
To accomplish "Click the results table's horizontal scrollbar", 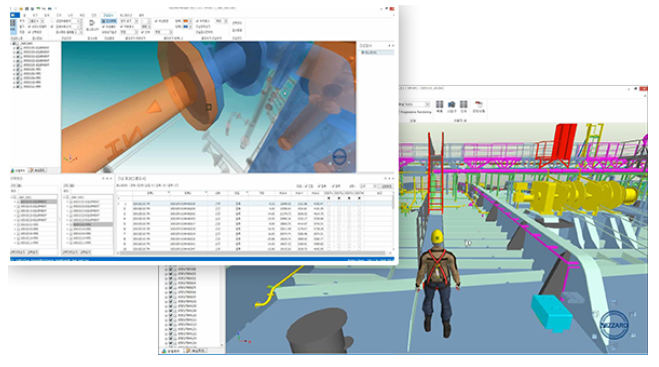I will pos(252,253).
